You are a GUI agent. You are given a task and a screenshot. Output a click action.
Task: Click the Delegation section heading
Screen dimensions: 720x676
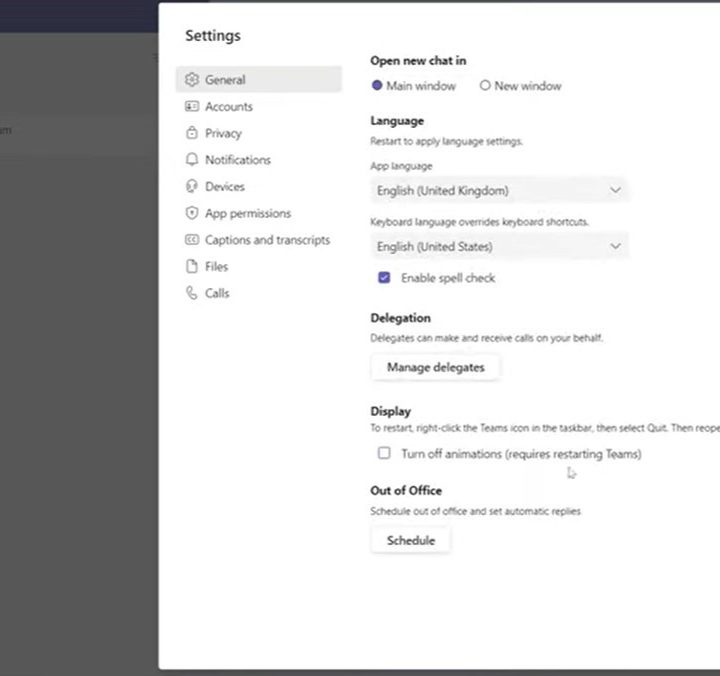(x=400, y=318)
